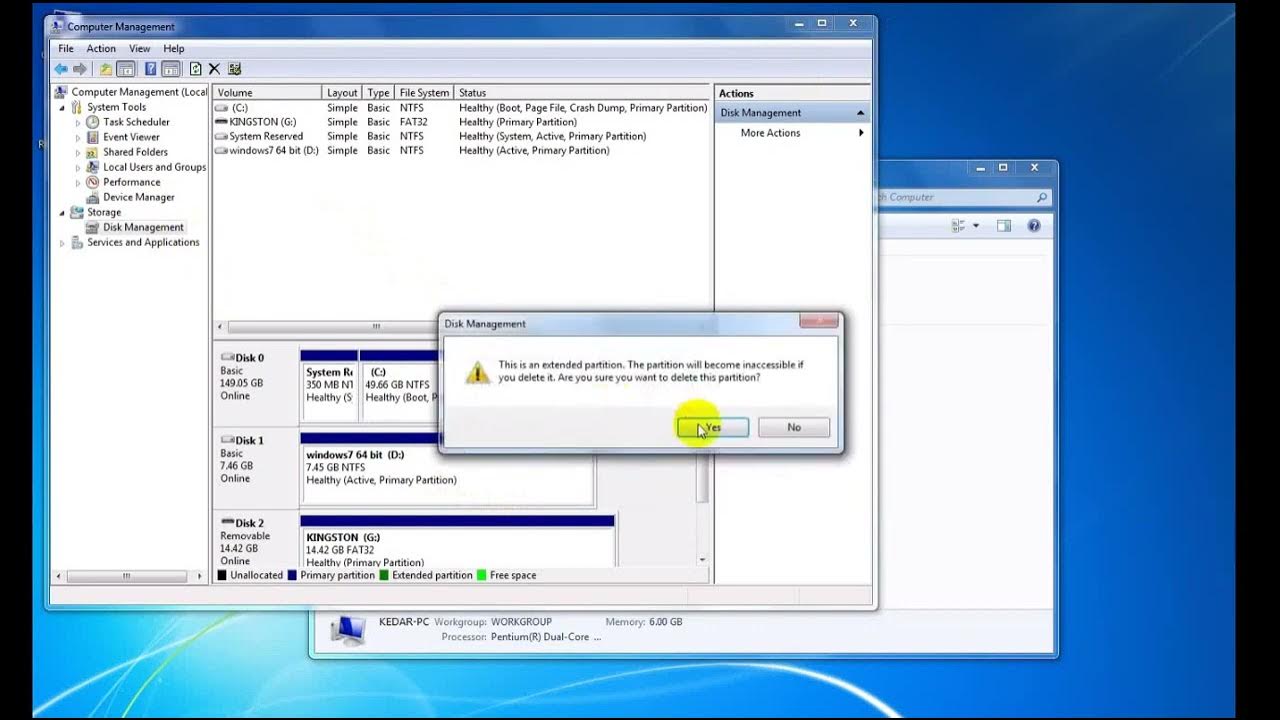Open the blue Help toolbar icon

point(151,69)
